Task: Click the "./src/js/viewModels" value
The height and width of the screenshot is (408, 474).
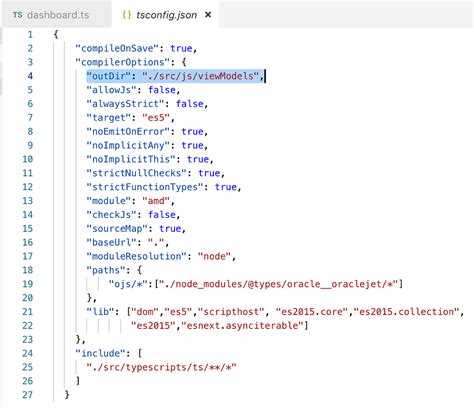Action: tap(201, 76)
